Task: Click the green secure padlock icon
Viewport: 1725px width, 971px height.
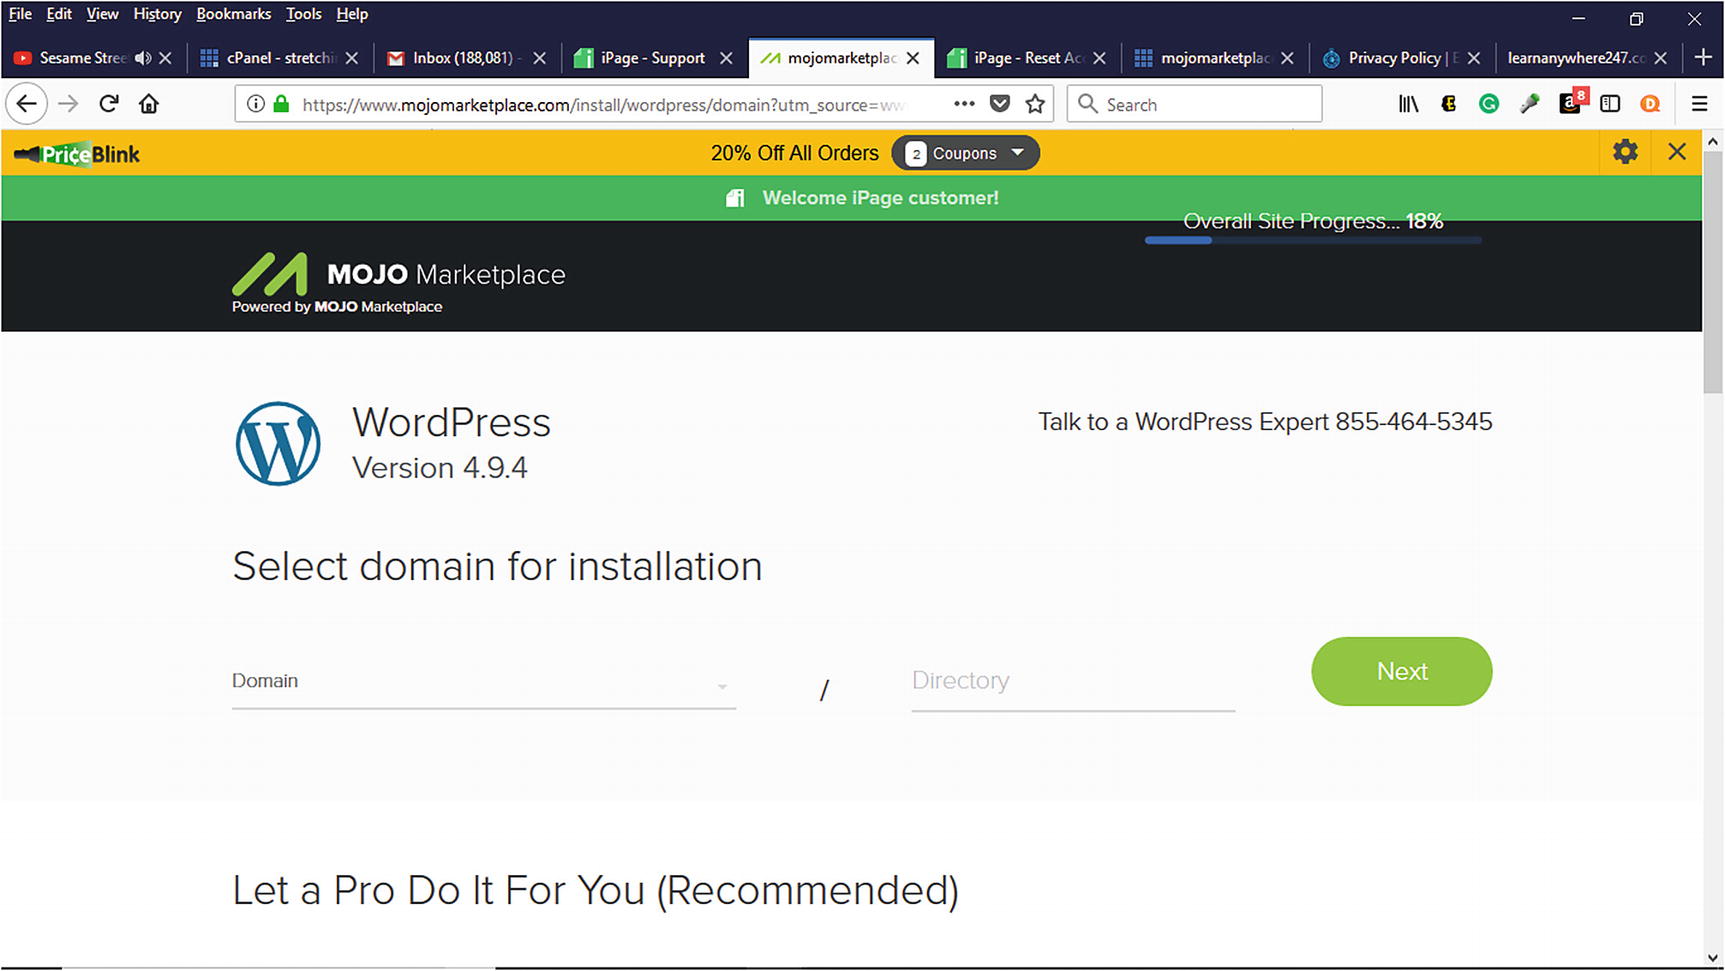Action: [281, 104]
